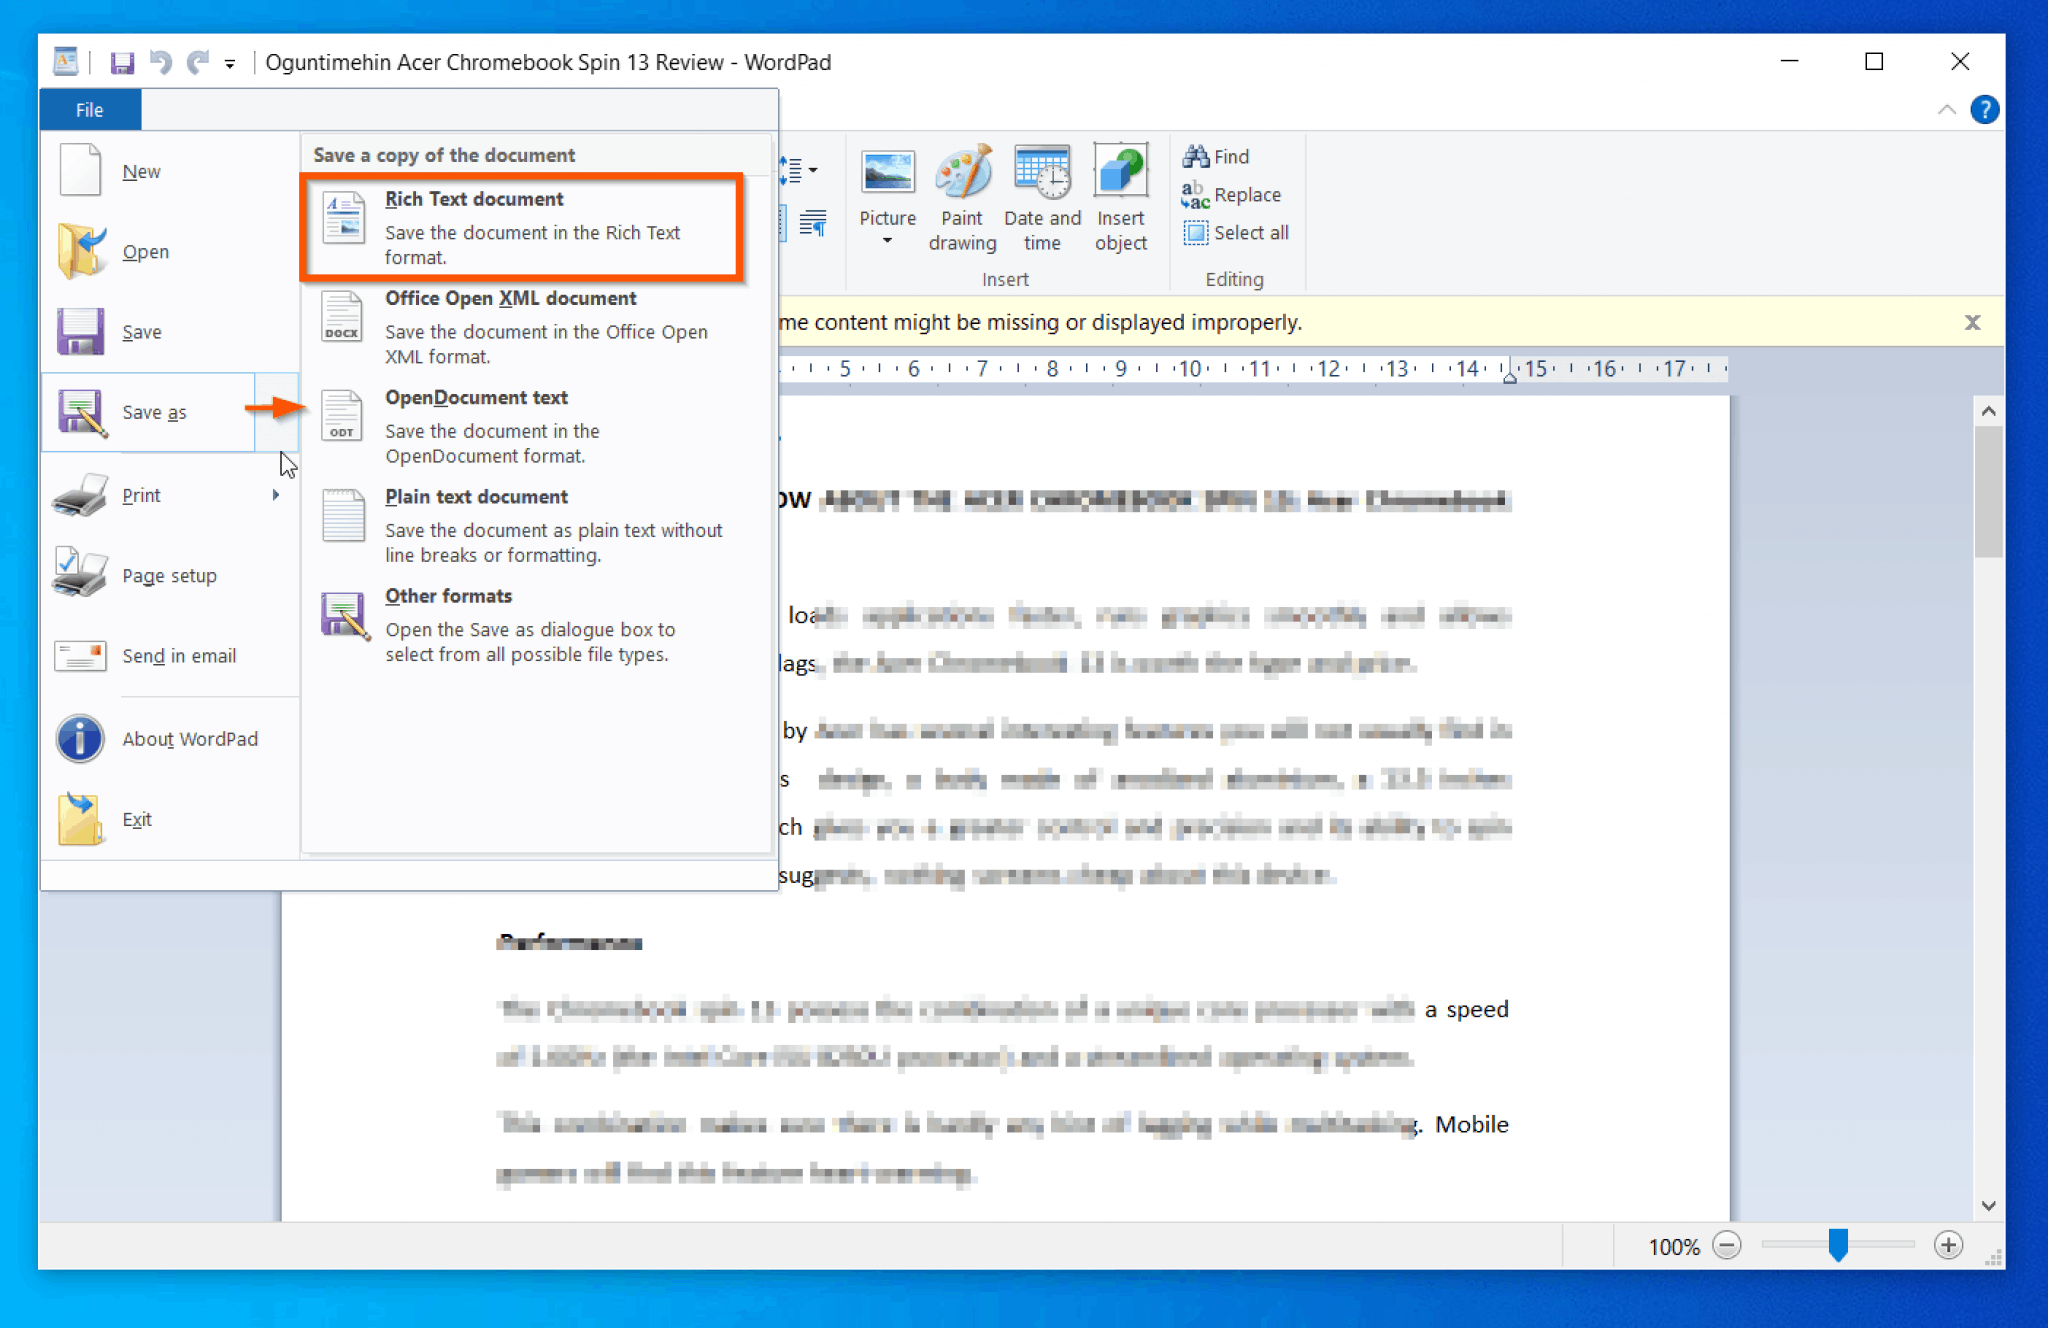Open the Paint drawing tool
Viewport: 2048px width, 1328px height.
(961, 196)
